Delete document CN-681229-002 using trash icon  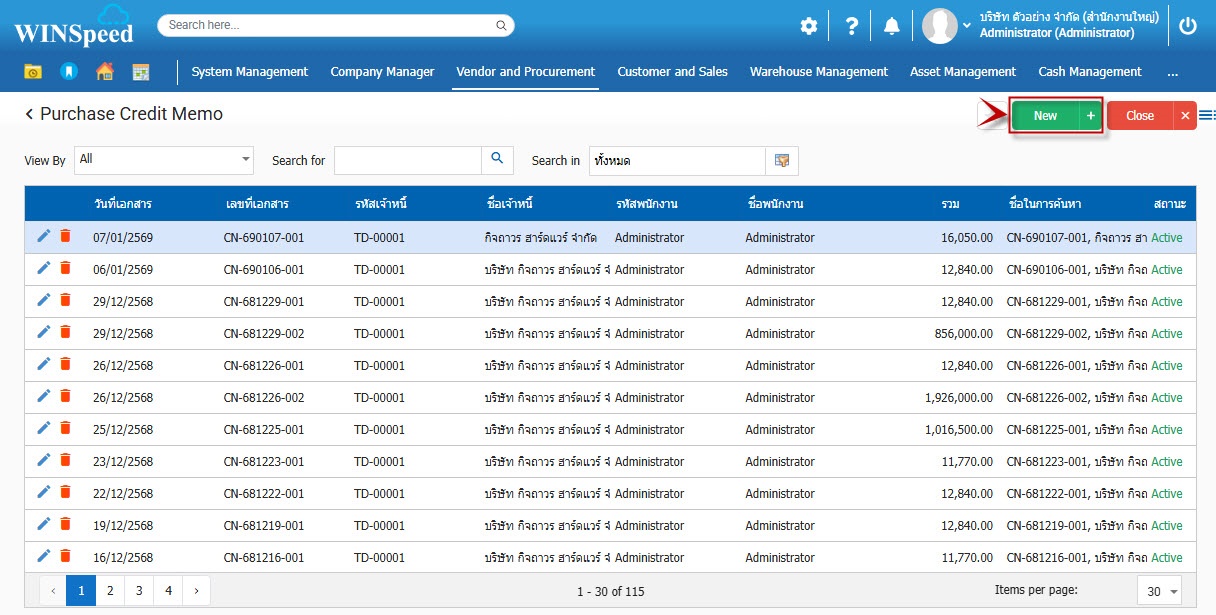[x=65, y=332]
